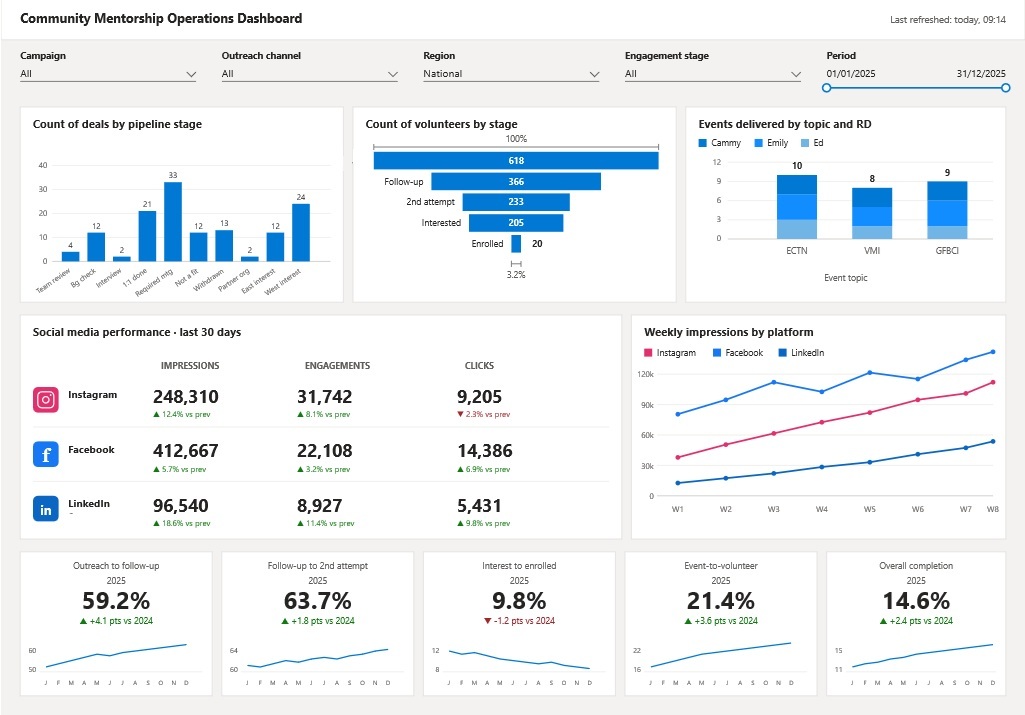This screenshot has height=715, width=1025.
Task: Click the IMPRESSIONS column header
Action: point(190,366)
